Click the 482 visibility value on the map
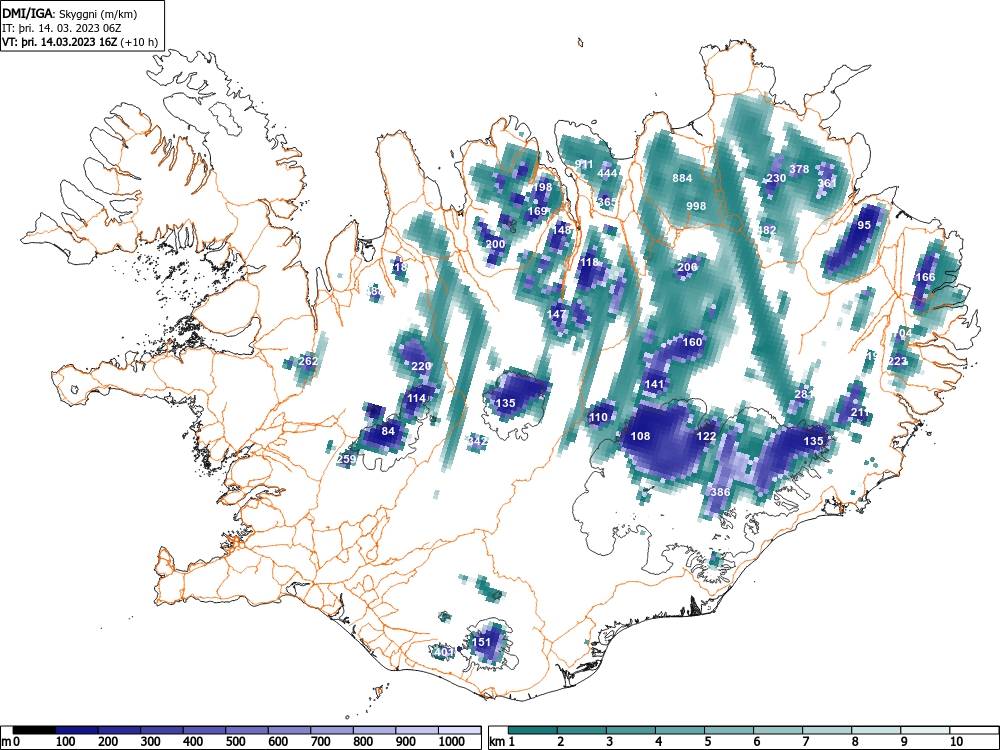This screenshot has width=1000, height=750. point(767,230)
